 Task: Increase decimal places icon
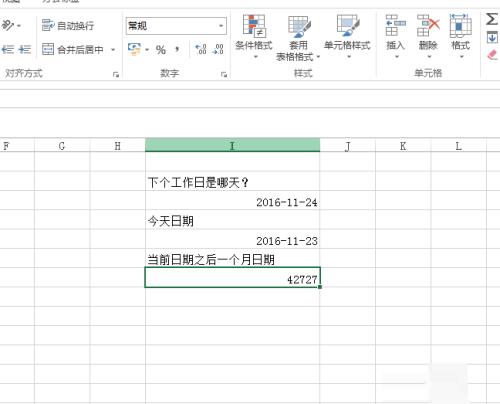click(x=201, y=50)
